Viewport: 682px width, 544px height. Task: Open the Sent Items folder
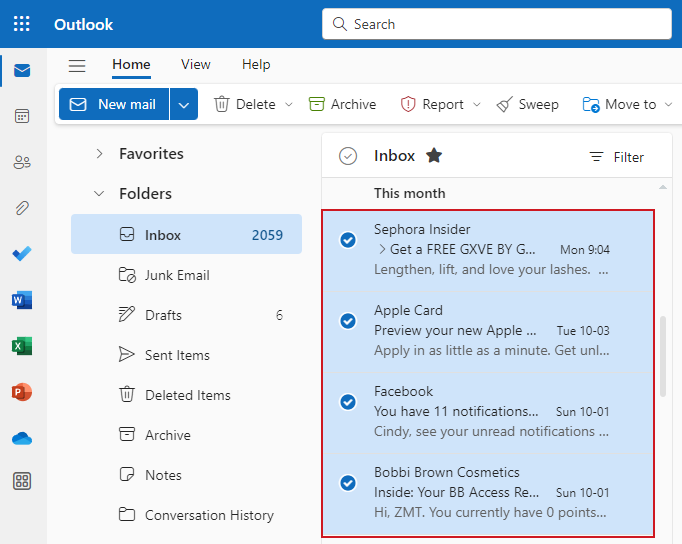(x=186, y=355)
